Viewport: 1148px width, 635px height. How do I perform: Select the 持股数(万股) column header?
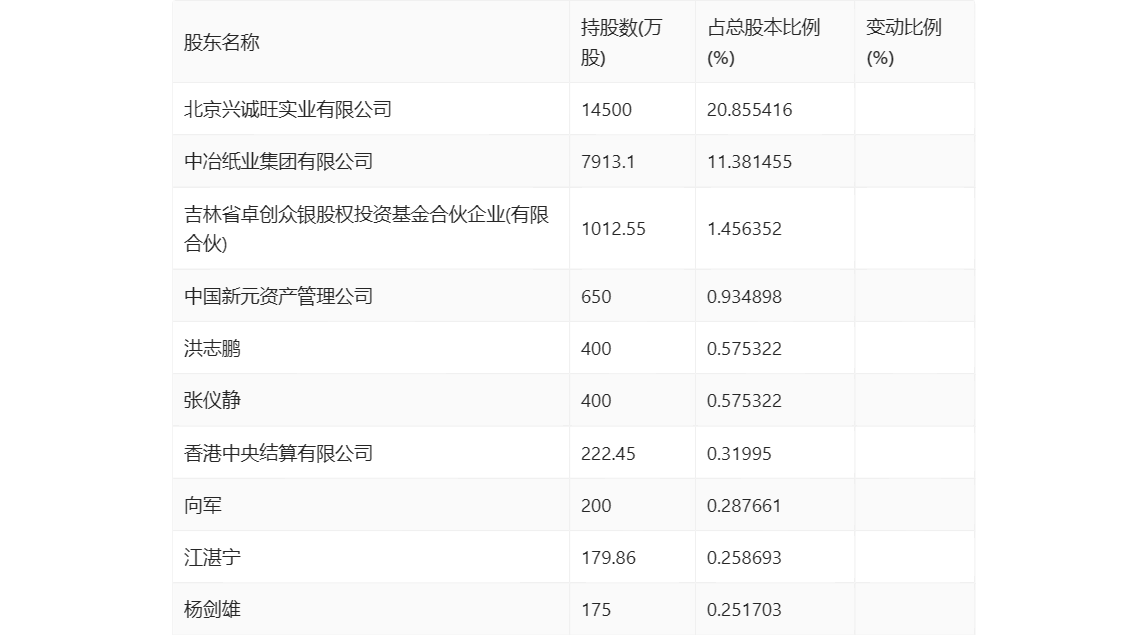click(621, 42)
